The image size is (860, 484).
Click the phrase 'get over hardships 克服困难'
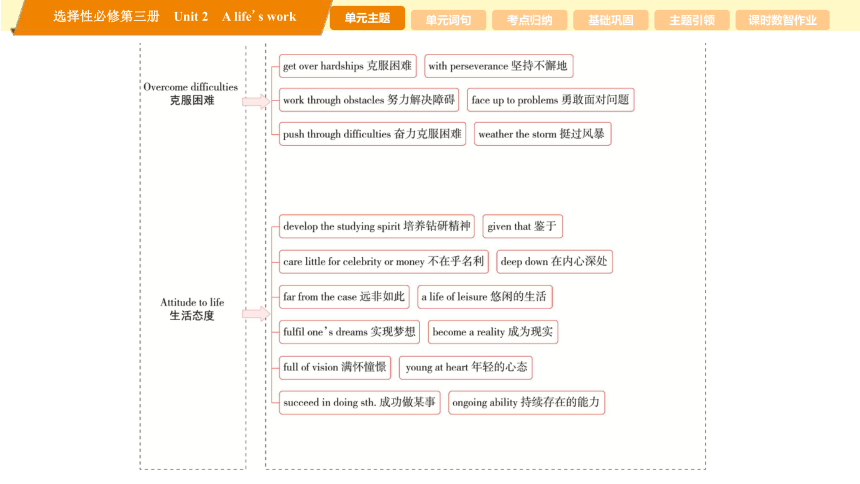coord(348,66)
